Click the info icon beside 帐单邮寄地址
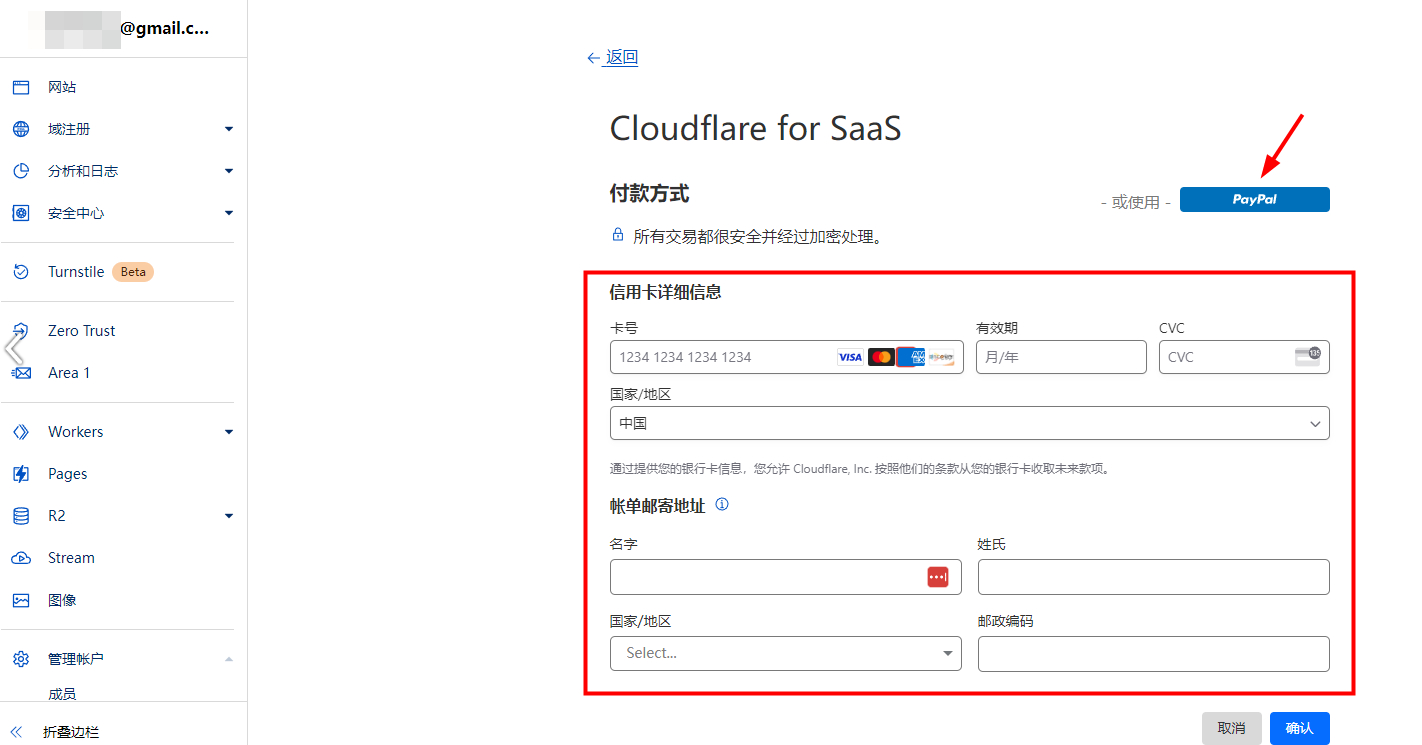The height and width of the screenshot is (745, 1422). click(x=722, y=505)
